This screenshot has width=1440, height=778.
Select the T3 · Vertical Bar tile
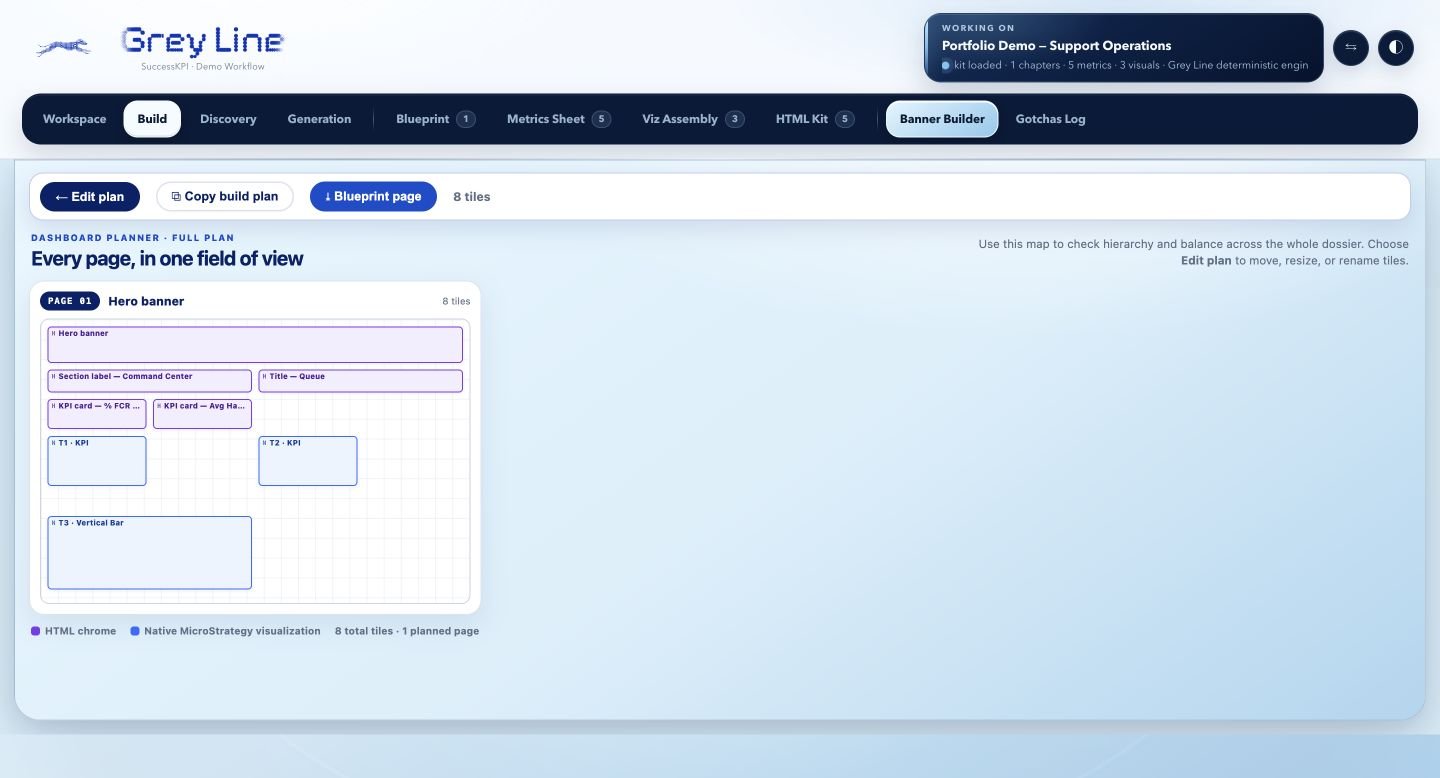[150, 553]
